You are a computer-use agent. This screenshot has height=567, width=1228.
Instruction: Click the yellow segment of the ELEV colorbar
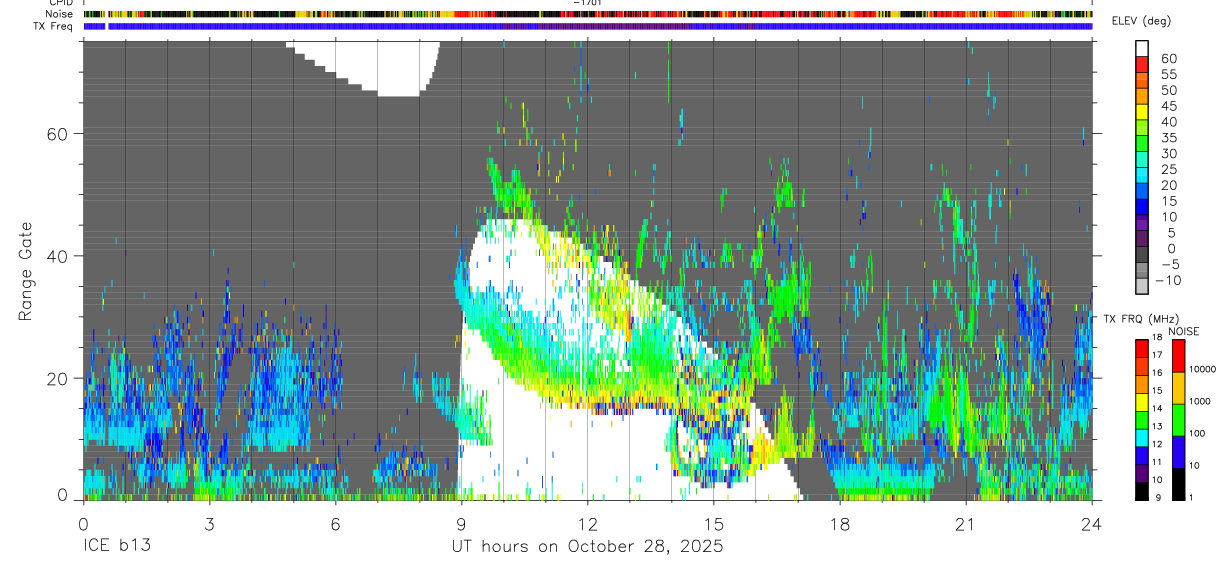[1142, 112]
